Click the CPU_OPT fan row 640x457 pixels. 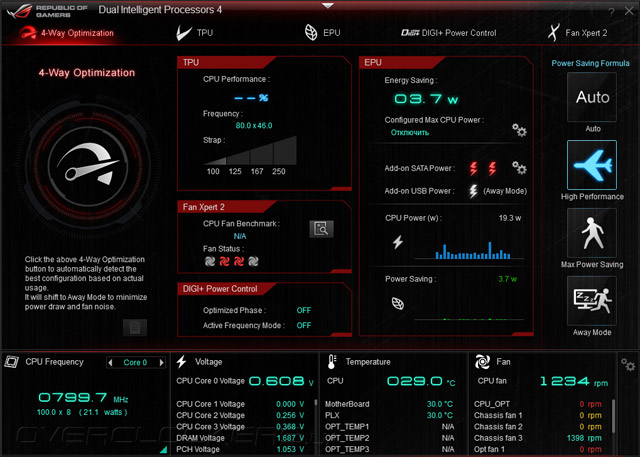[538, 404]
